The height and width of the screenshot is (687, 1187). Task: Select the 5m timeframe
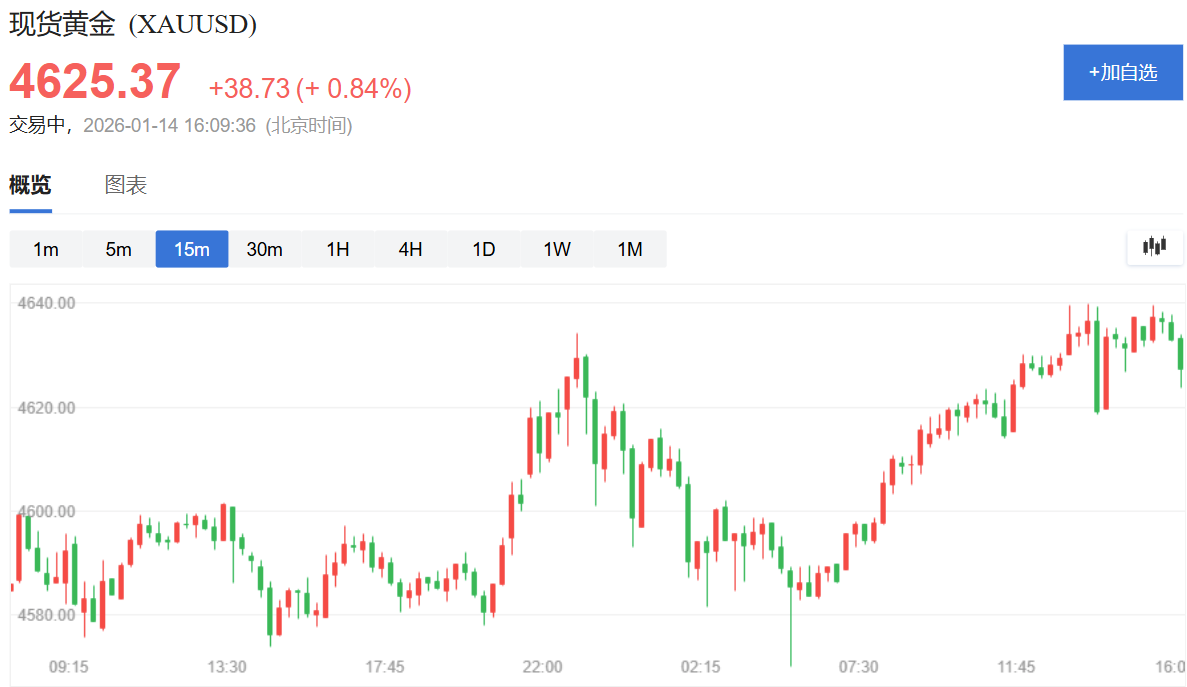pos(118,249)
